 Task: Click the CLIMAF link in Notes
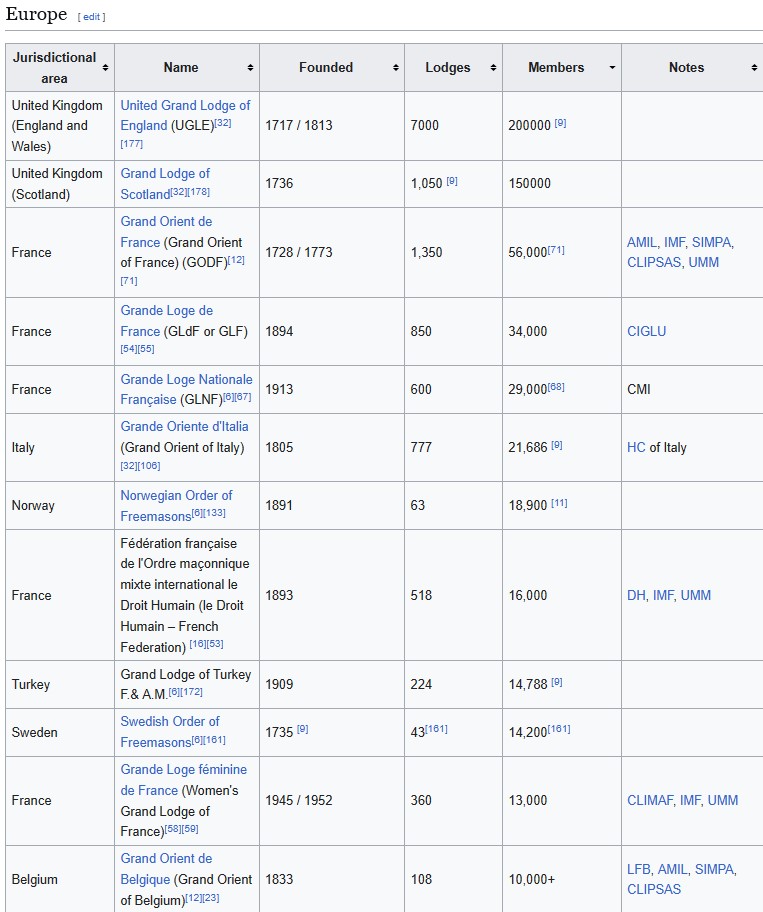650,800
